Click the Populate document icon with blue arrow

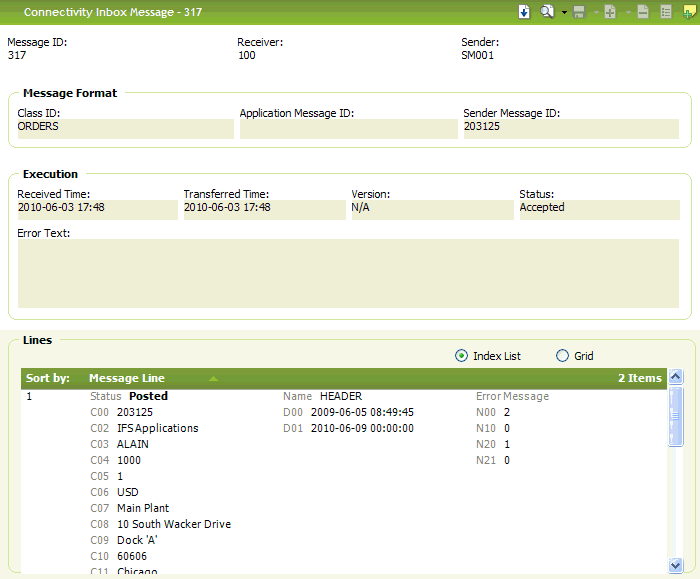tap(524, 12)
